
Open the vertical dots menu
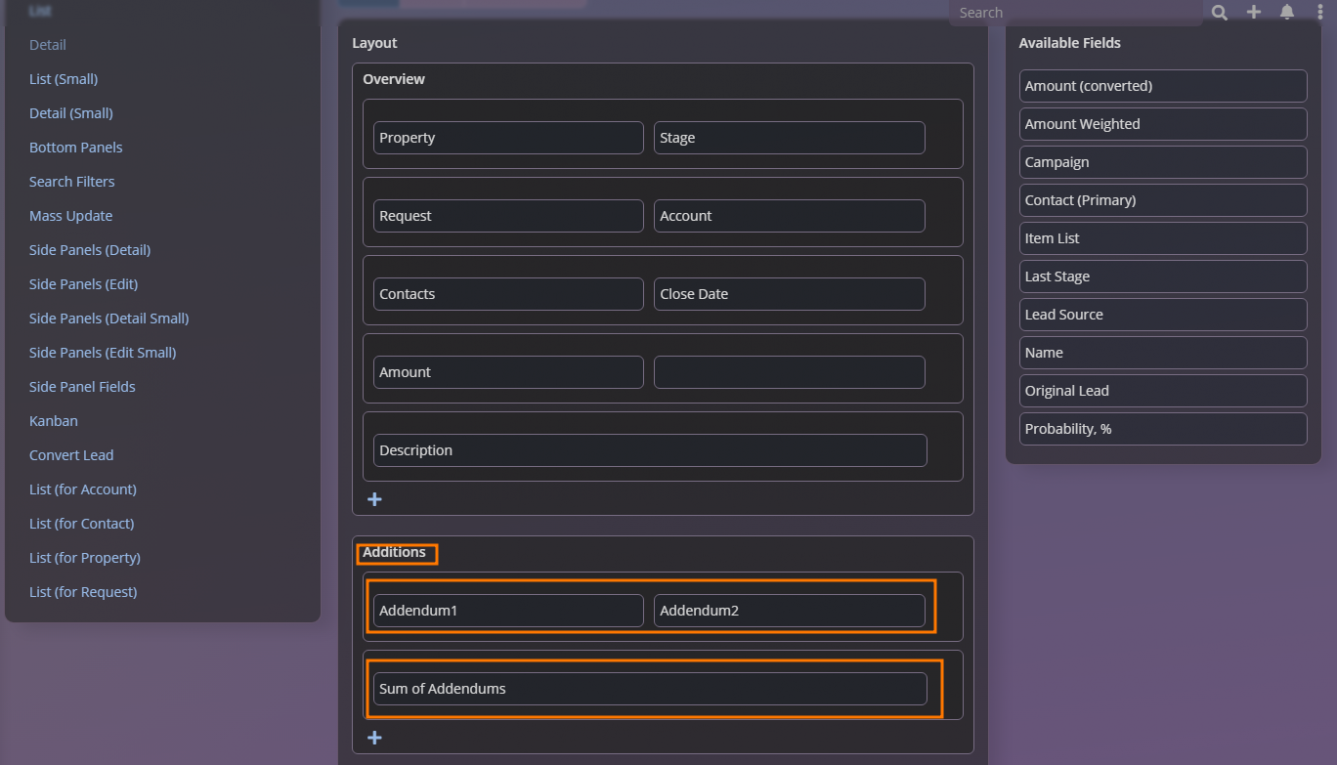(1320, 12)
